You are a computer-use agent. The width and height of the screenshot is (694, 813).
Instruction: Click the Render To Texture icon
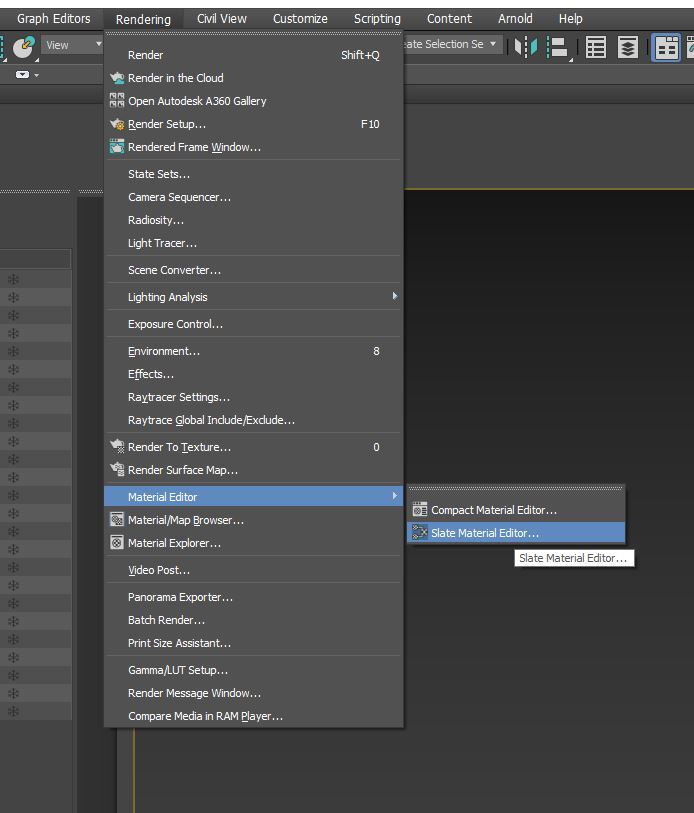(x=117, y=447)
